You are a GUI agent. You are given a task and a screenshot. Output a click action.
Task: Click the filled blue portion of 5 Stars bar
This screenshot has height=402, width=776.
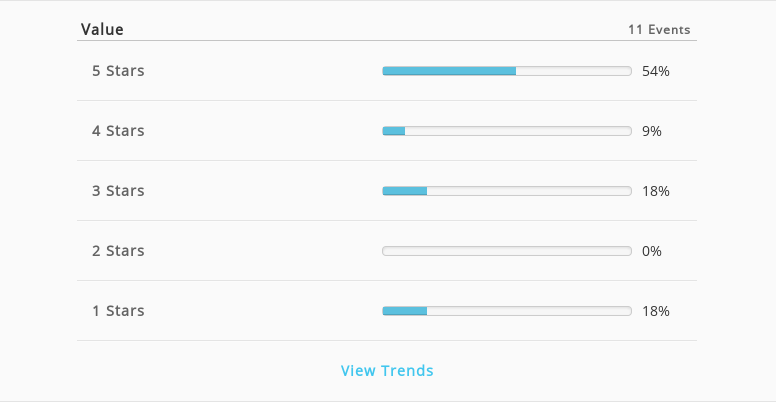click(449, 71)
